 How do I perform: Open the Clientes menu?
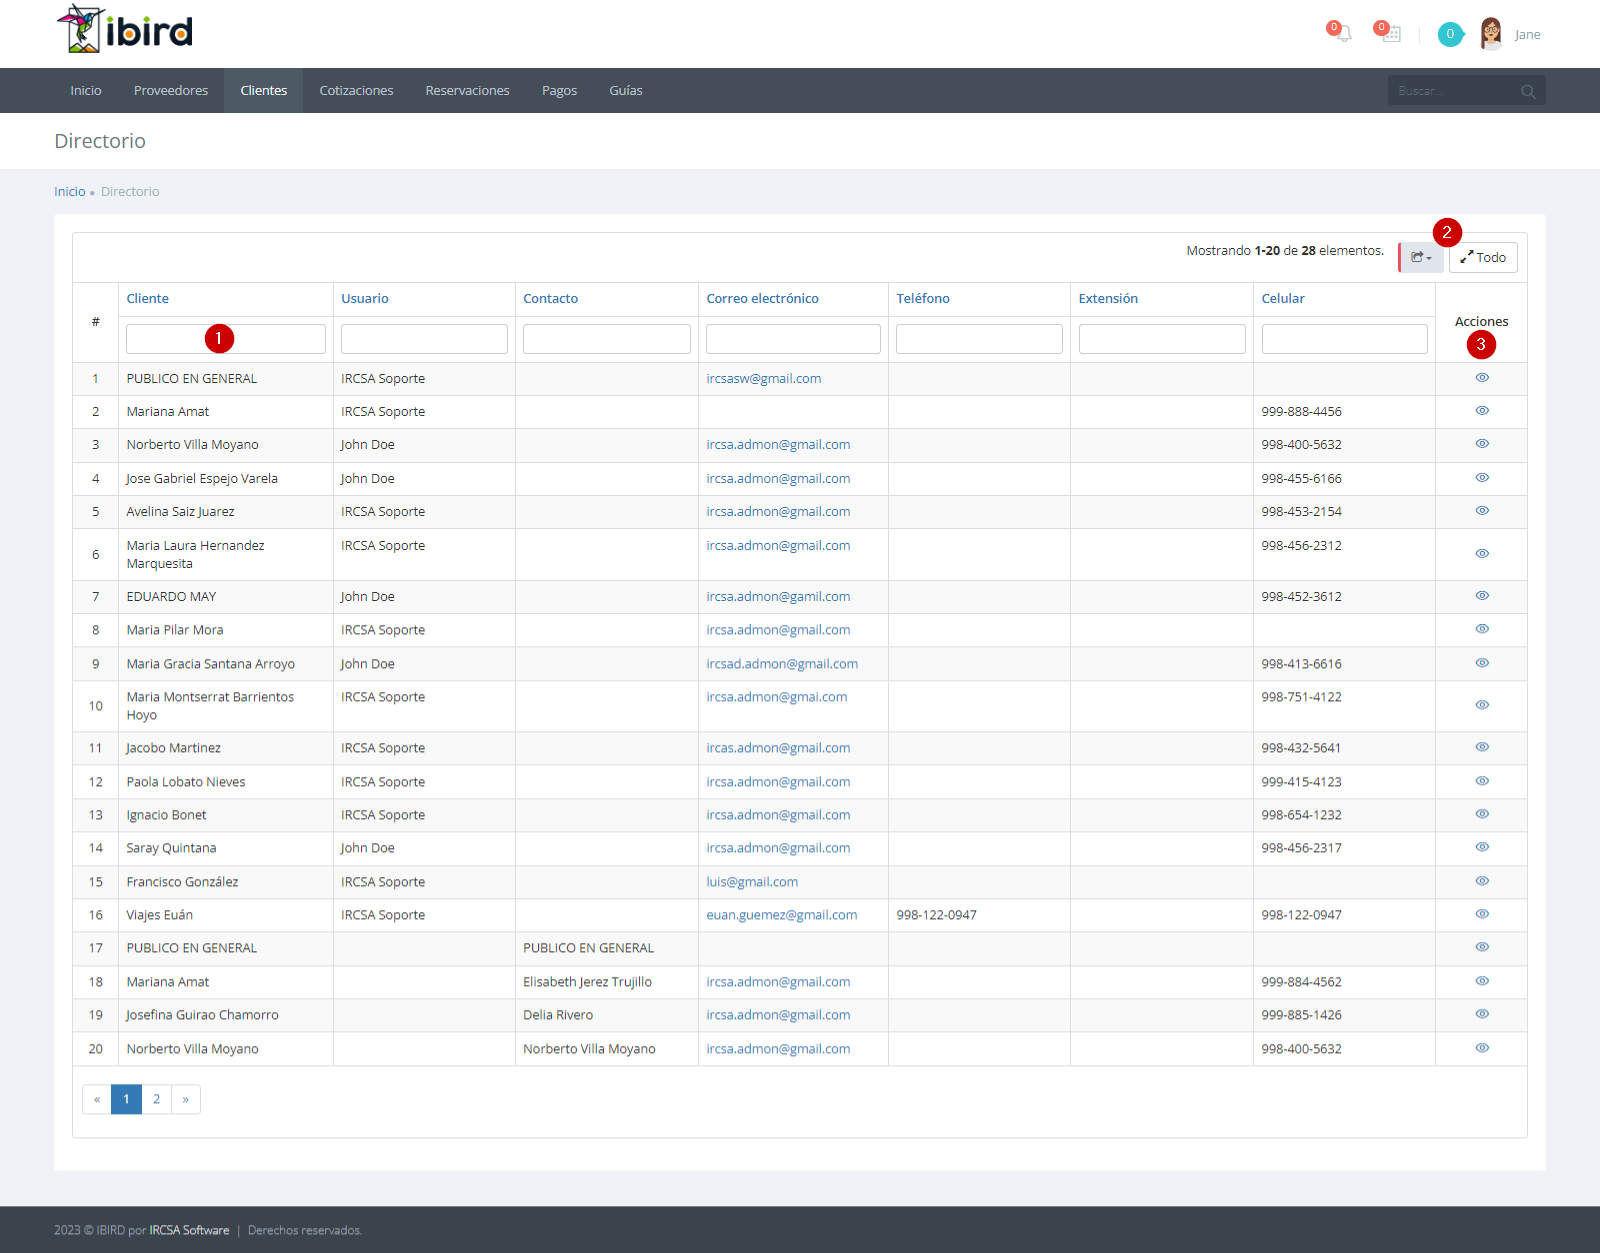tap(264, 91)
